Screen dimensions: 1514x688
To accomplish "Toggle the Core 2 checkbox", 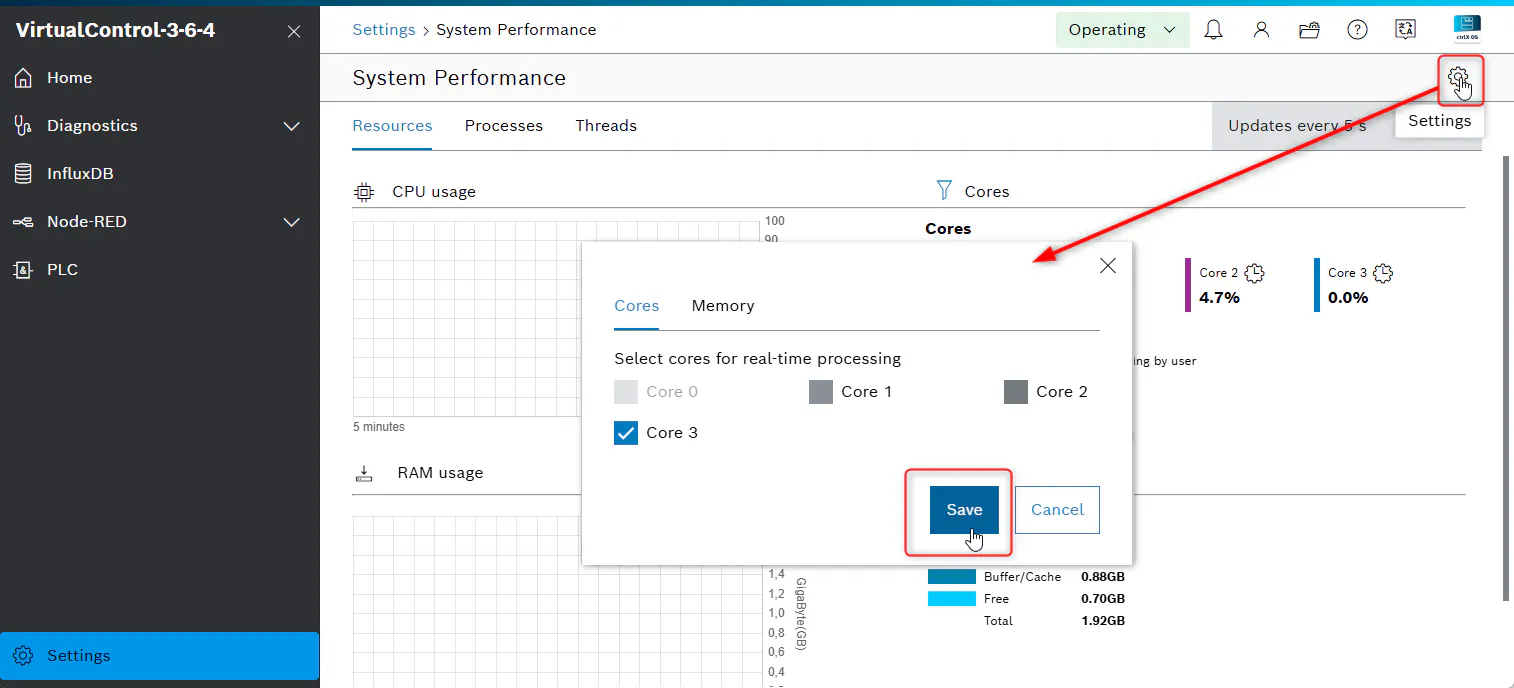I will [1016, 391].
